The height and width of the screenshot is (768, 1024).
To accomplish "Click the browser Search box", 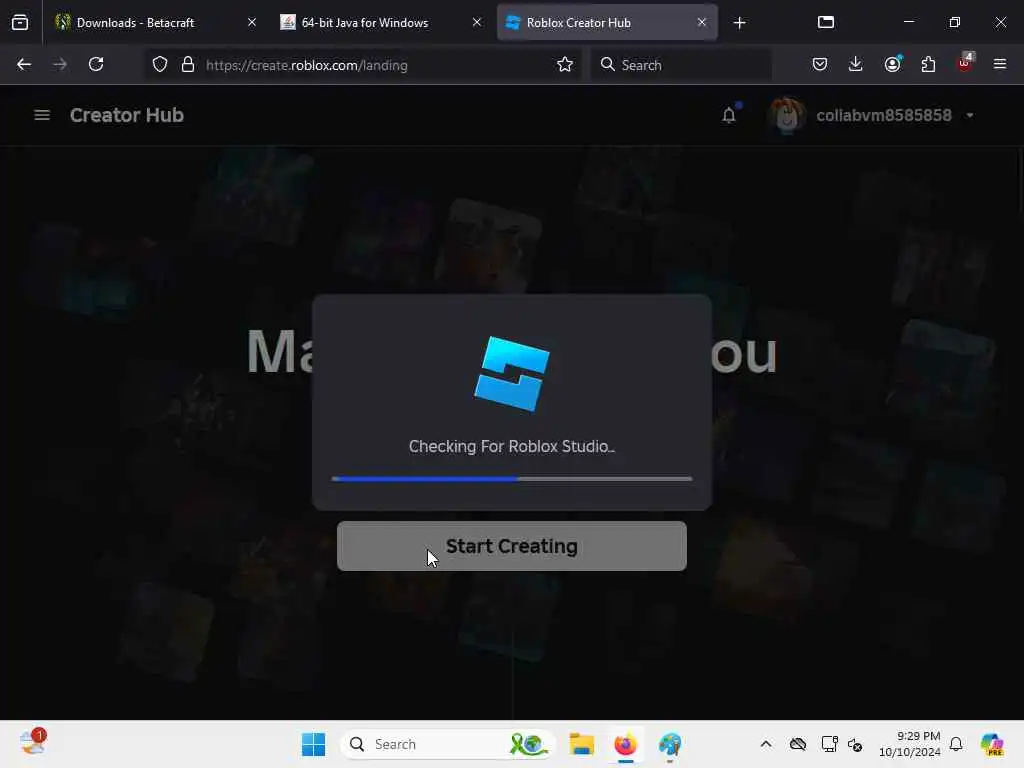I will [681, 65].
